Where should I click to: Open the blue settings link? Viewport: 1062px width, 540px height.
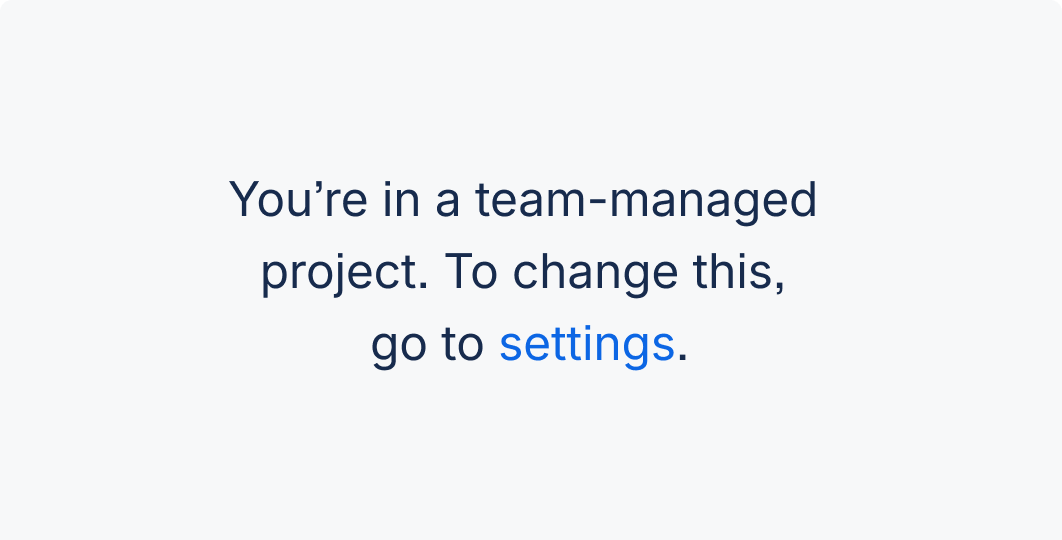pyautogui.click(x=587, y=345)
